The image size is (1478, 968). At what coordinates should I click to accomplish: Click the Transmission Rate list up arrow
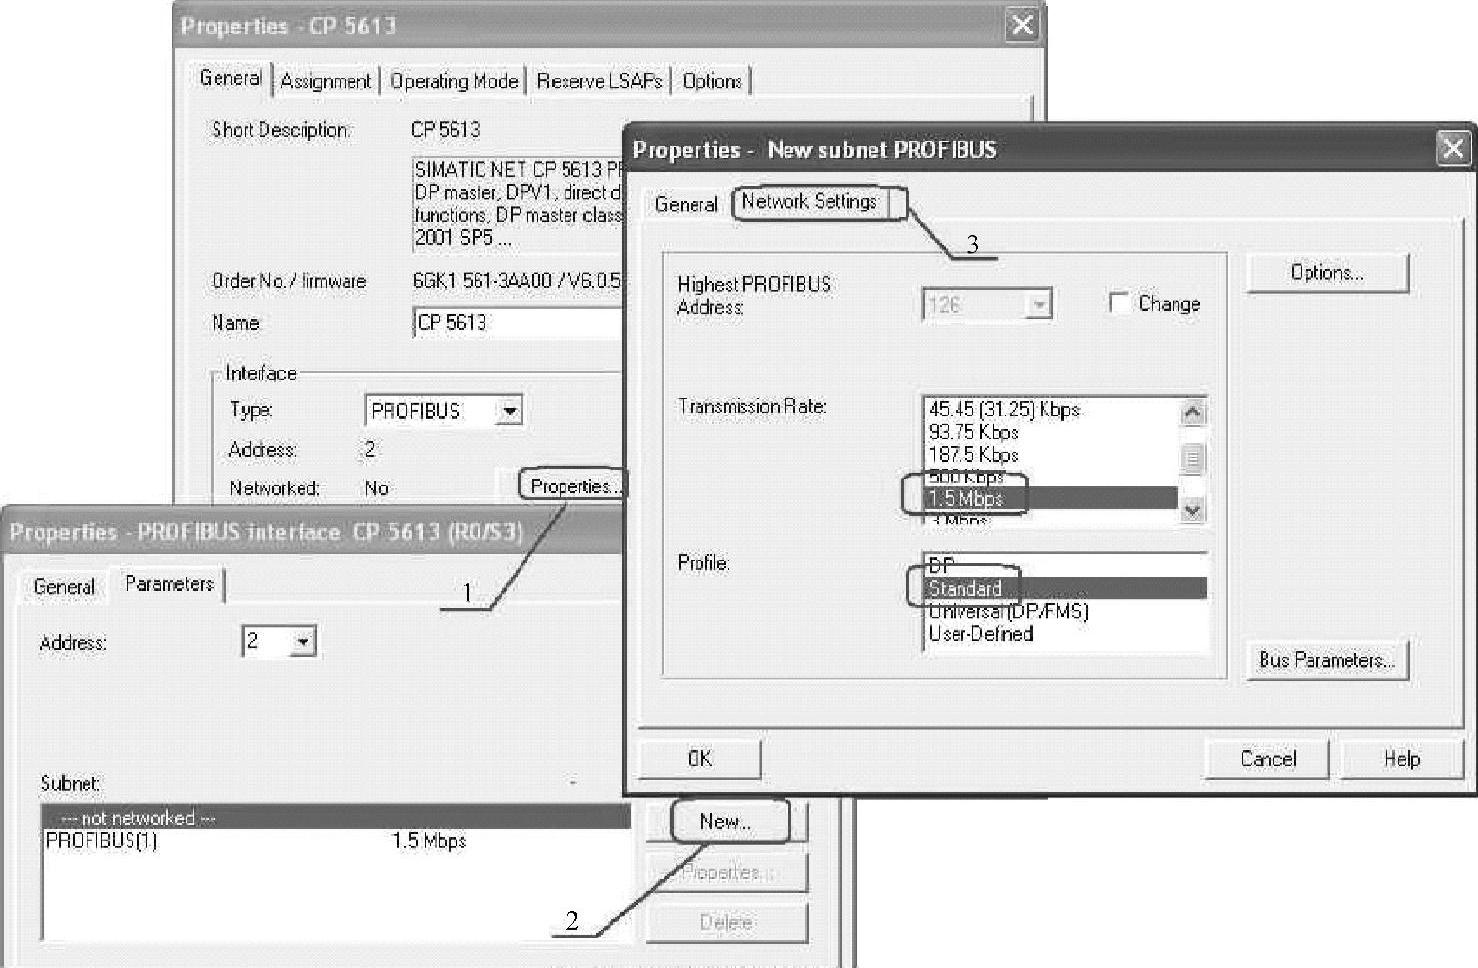(1193, 412)
